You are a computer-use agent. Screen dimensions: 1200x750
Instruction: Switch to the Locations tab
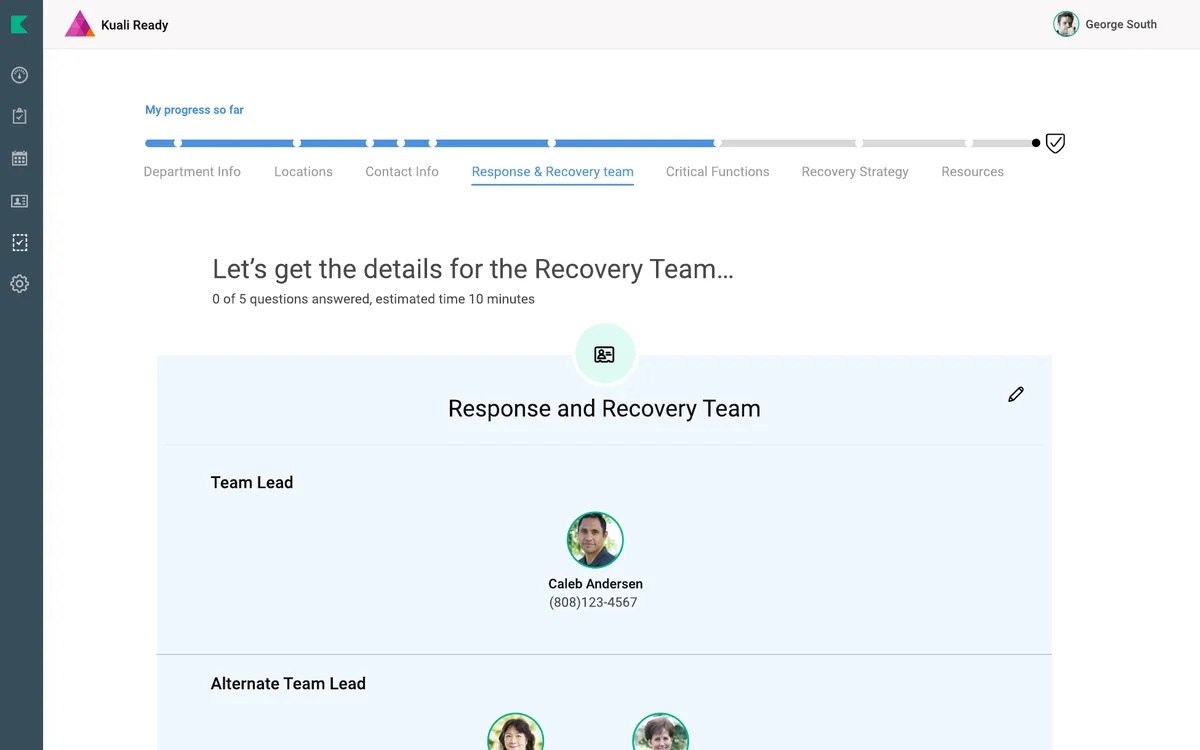click(303, 172)
